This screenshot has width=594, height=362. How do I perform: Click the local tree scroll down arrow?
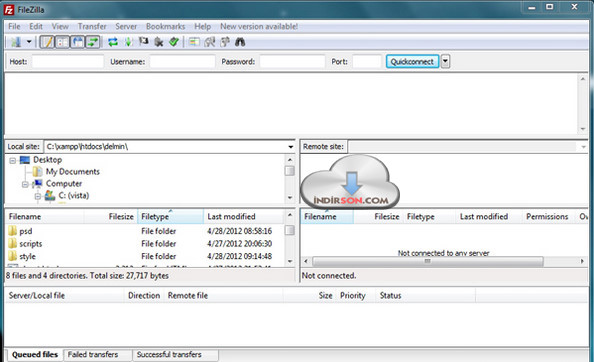coord(290,198)
